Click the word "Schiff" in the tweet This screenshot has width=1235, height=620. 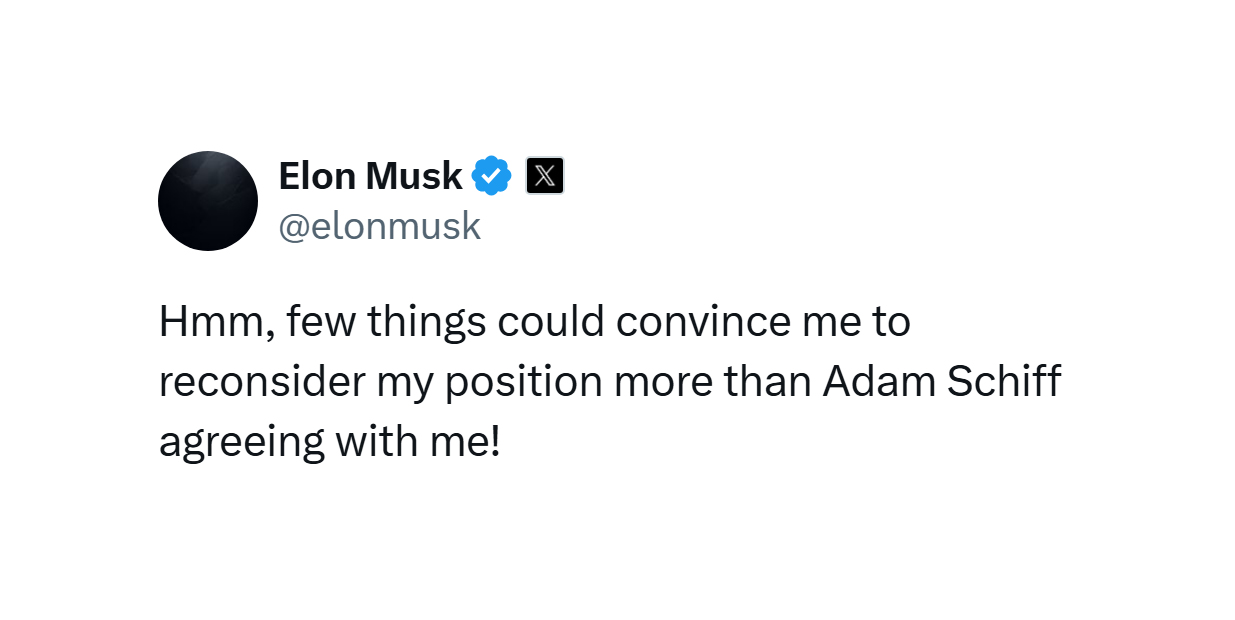coord(1002,382)
